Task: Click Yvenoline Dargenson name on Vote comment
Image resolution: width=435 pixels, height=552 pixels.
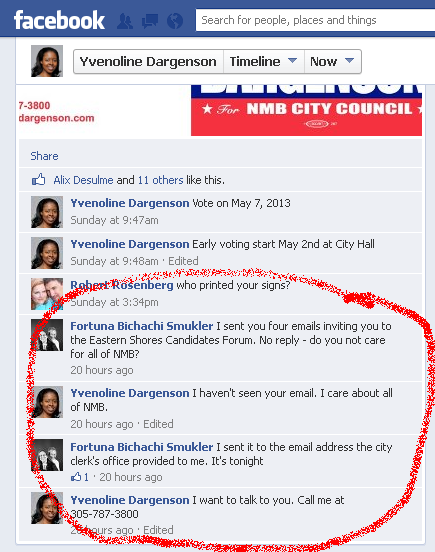Action: (x=130, y=203)
